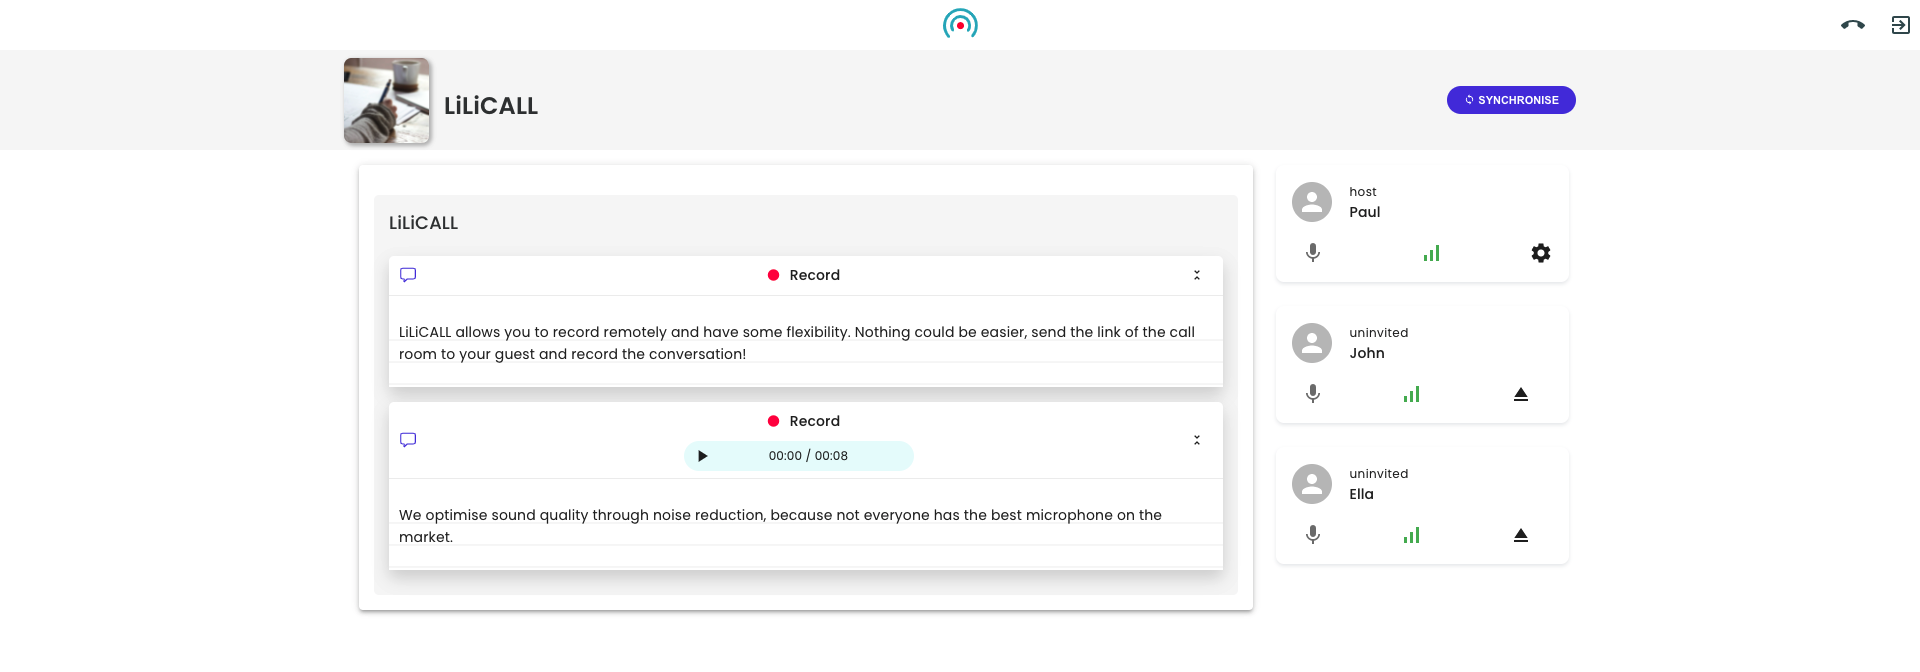
Task: Mute Paul's microphone
Action: tap(1313, 253)
